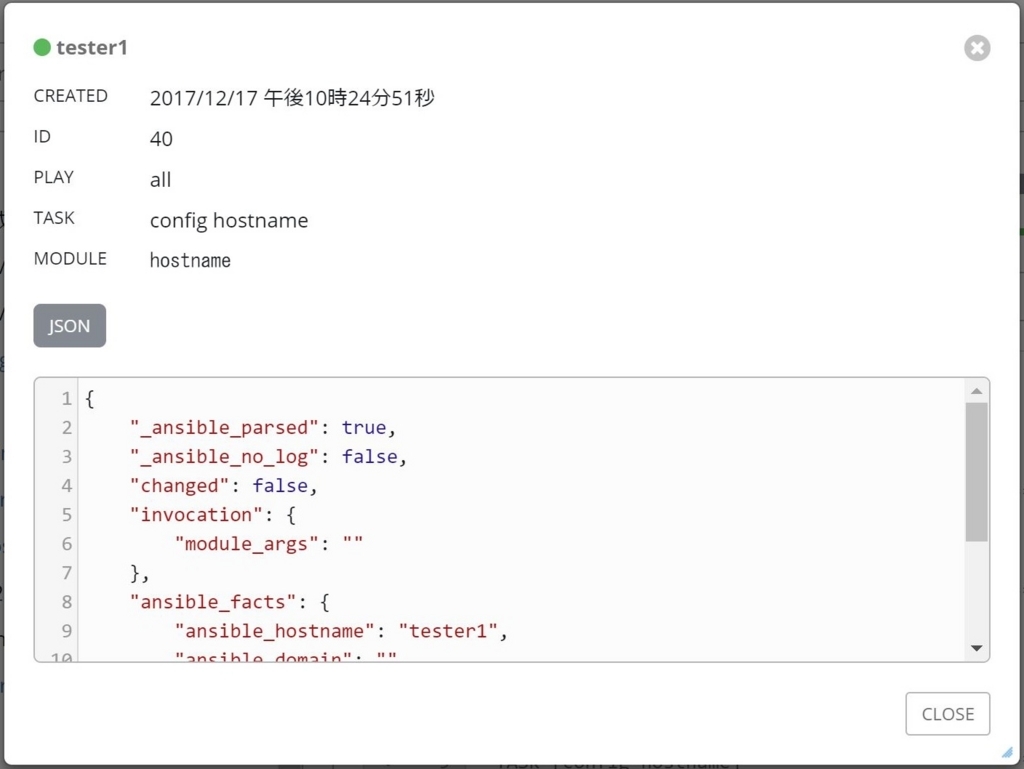This screenshot has height=769, width=1024.
Task: Click the "tester1" string value in JSON
Action: point(448,631)
